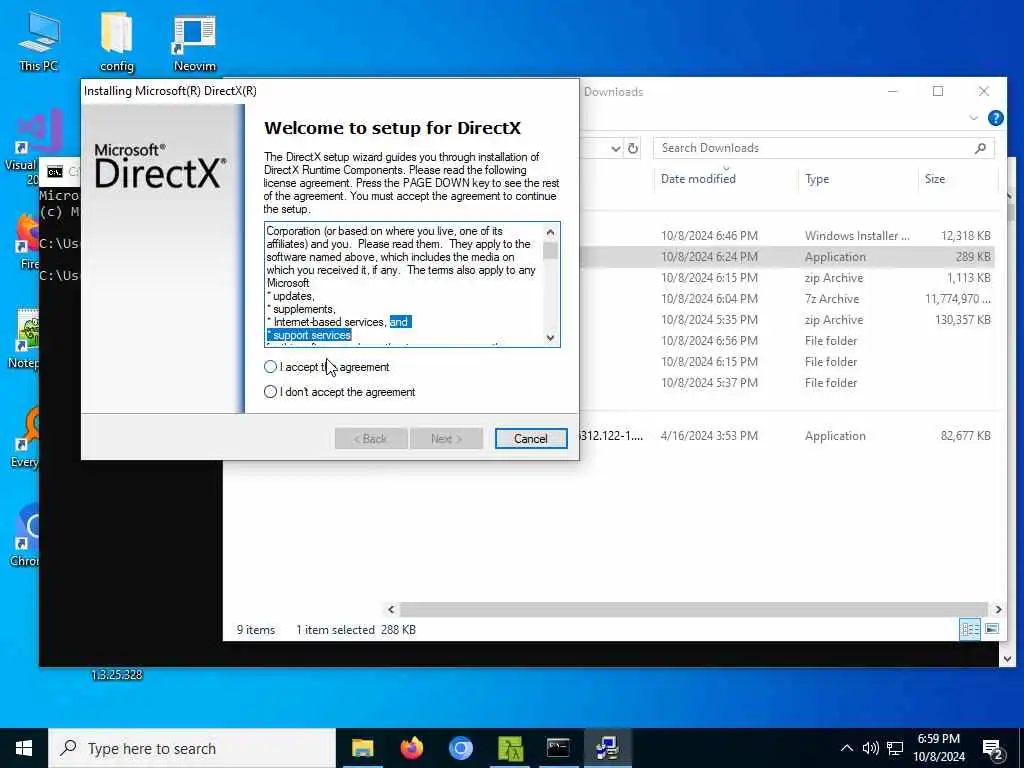Open Chromium from the taskbar
The width and height of the screenshot is (1024, 768).
click(460, 748)
